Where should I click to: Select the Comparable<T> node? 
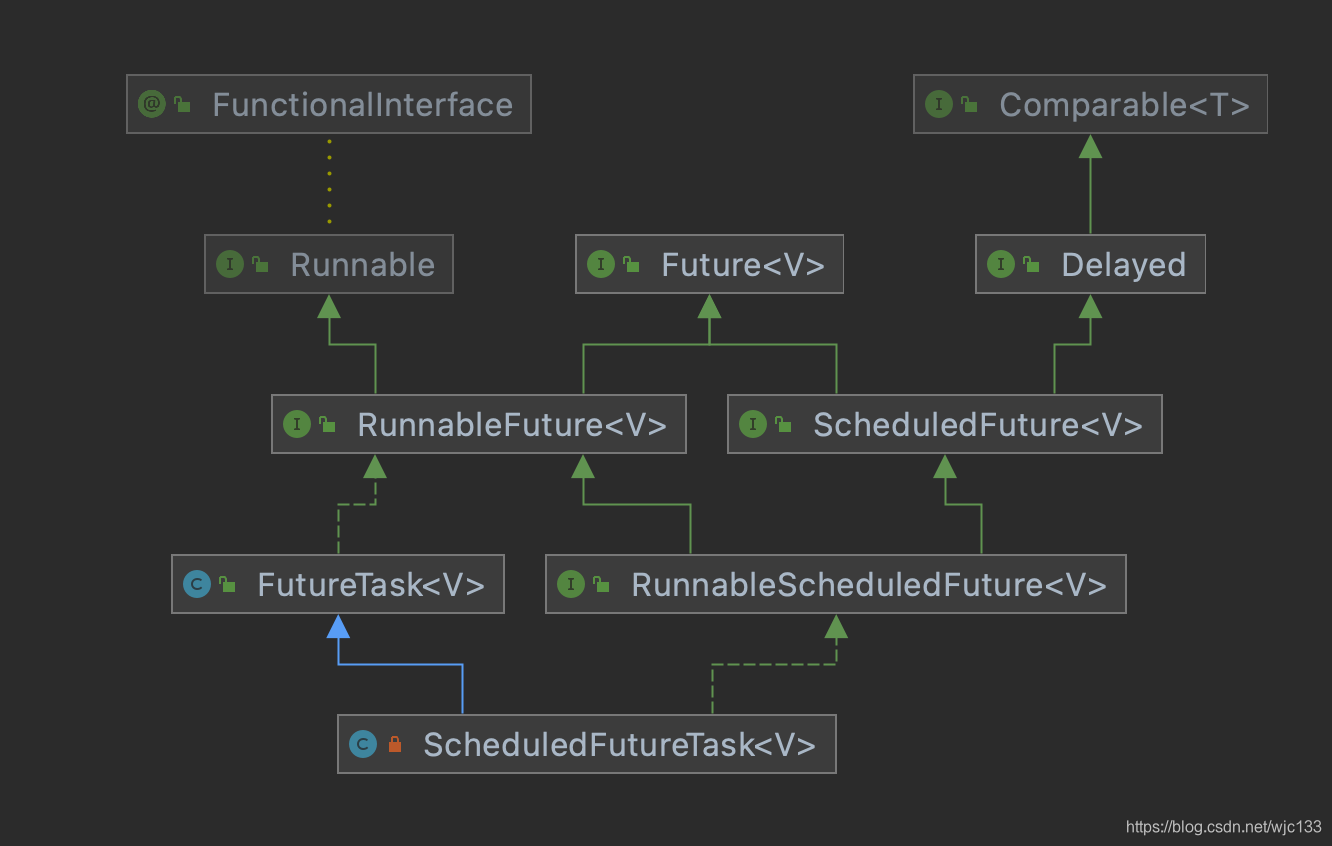pyautogui.click(x=1090, y=104)
